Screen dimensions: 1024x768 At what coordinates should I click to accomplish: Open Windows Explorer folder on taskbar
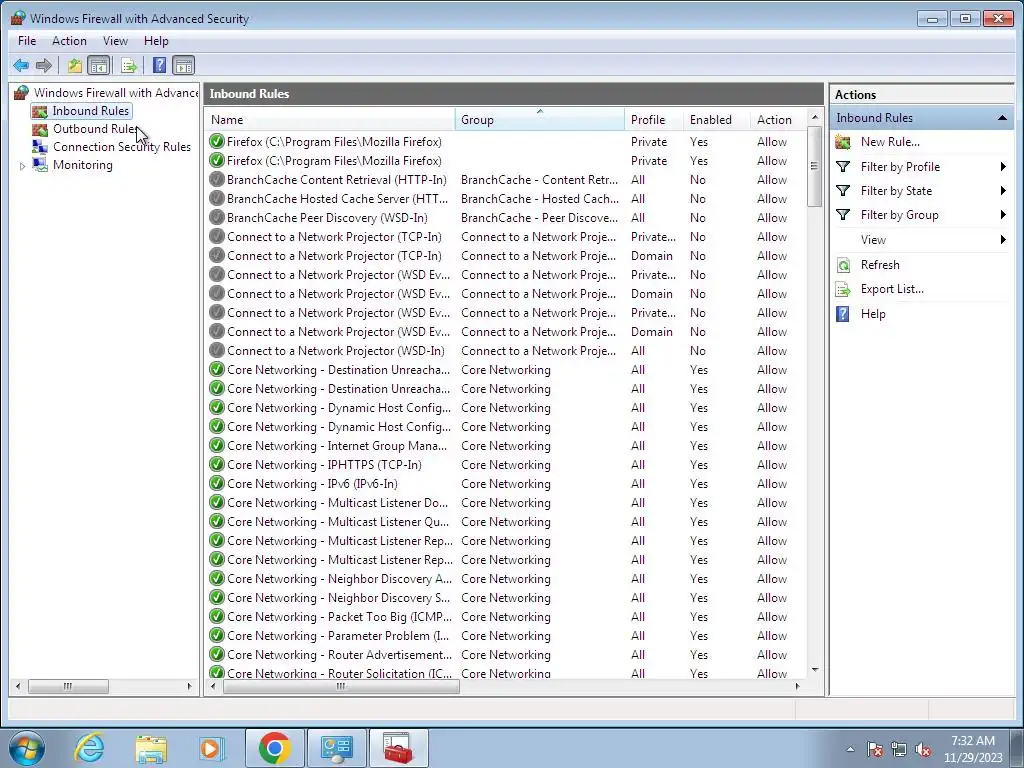(151, 748)
